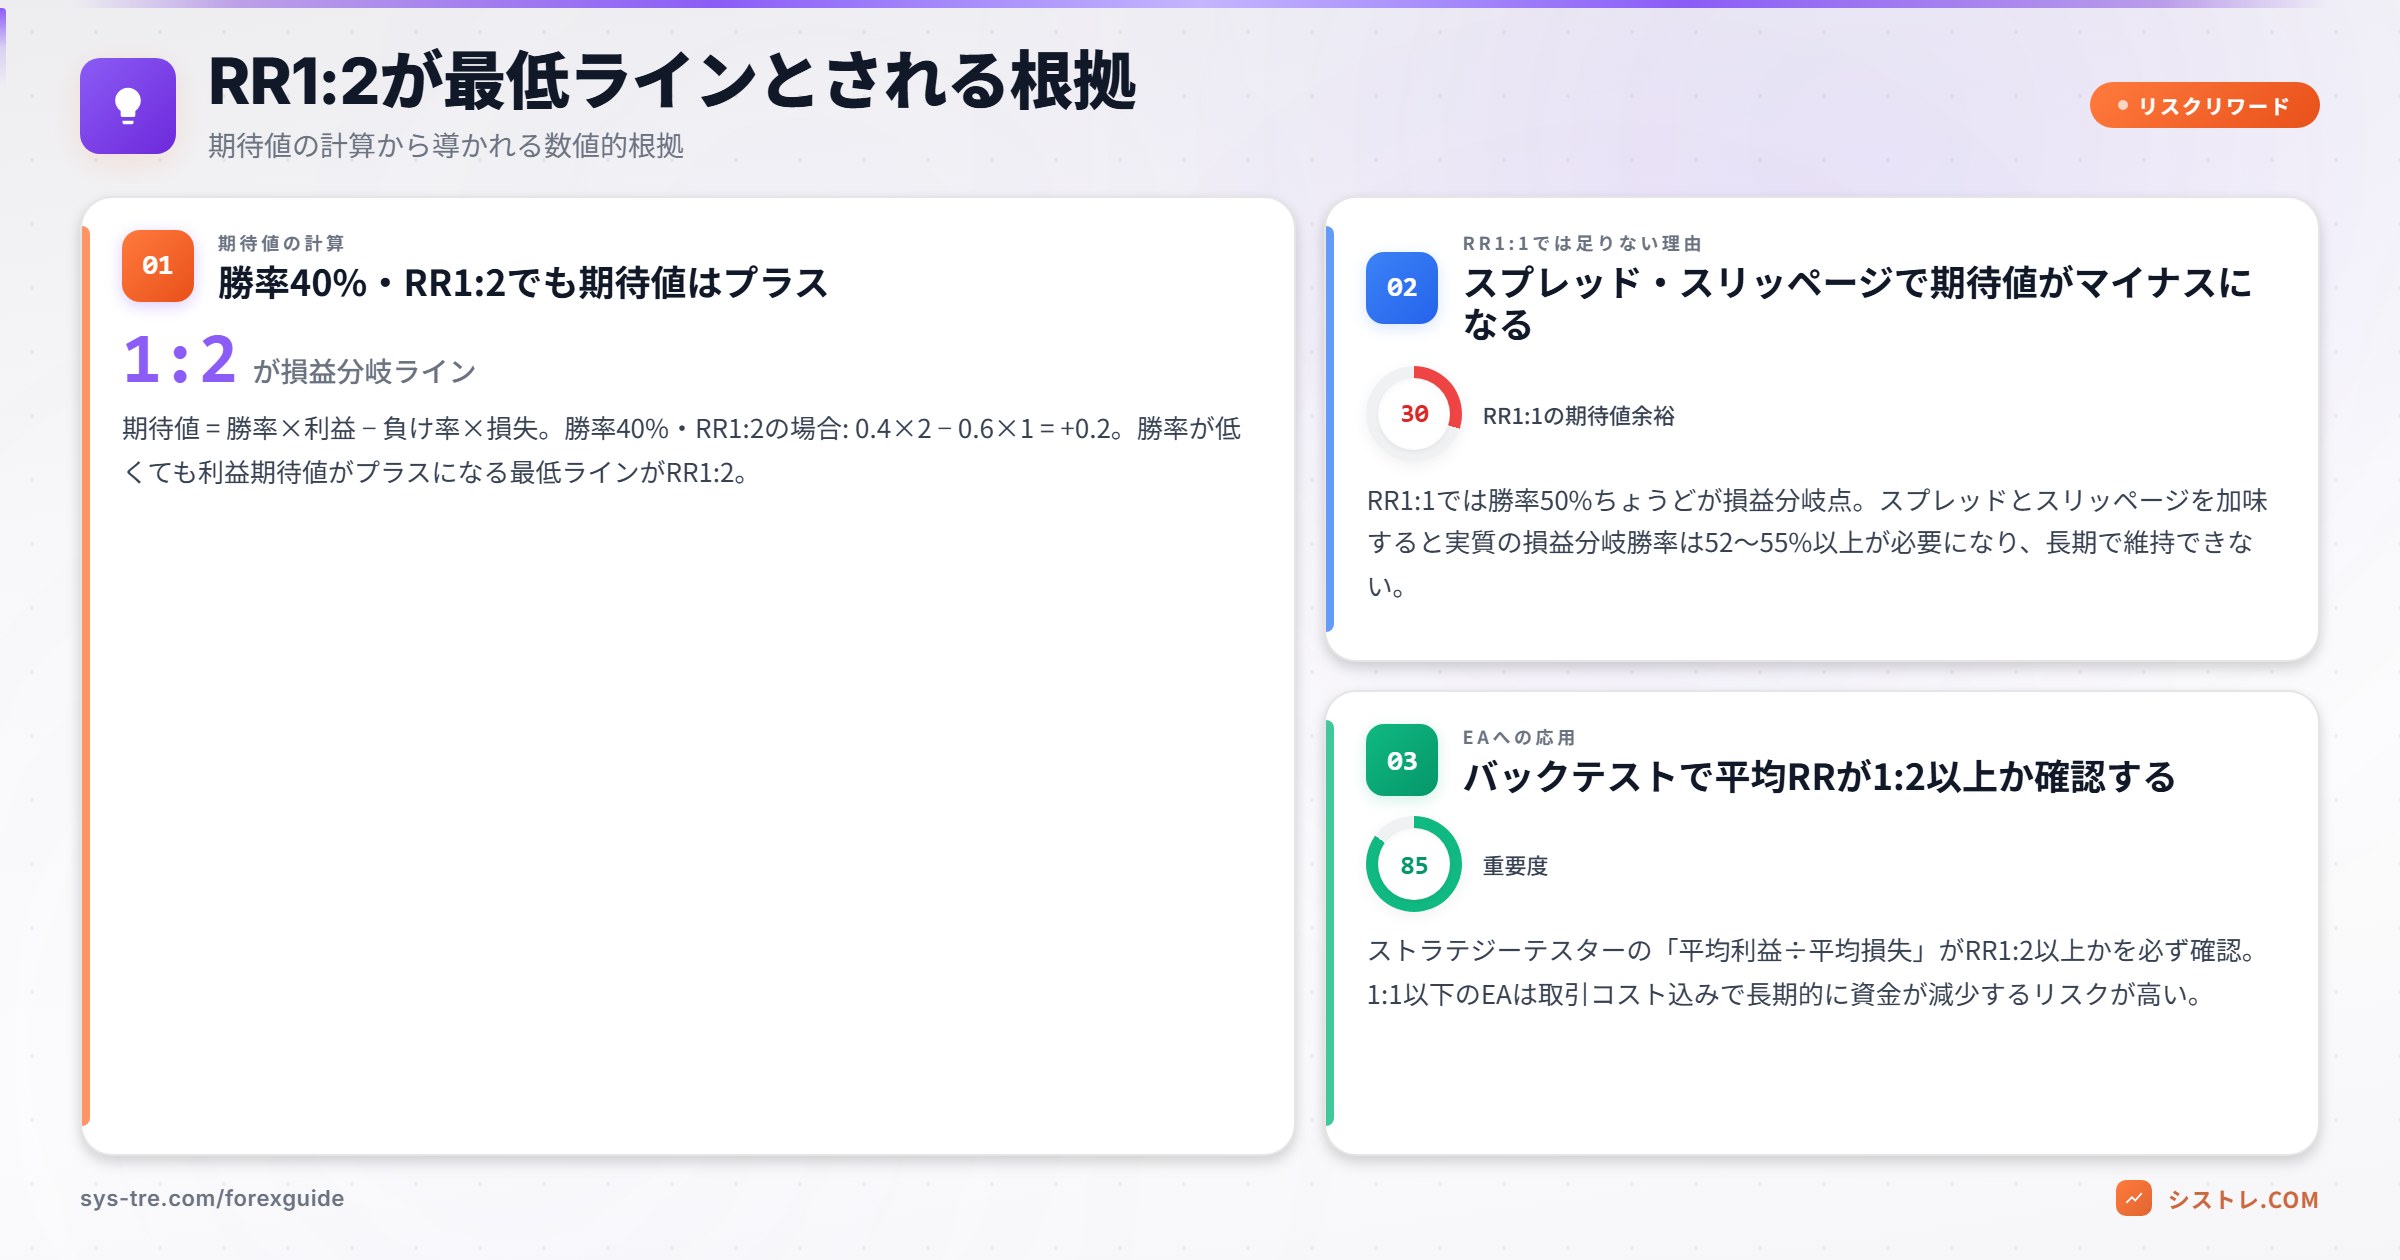Click the label 重要度
The image size is (2400, 1260).
tap(1515, 866)
